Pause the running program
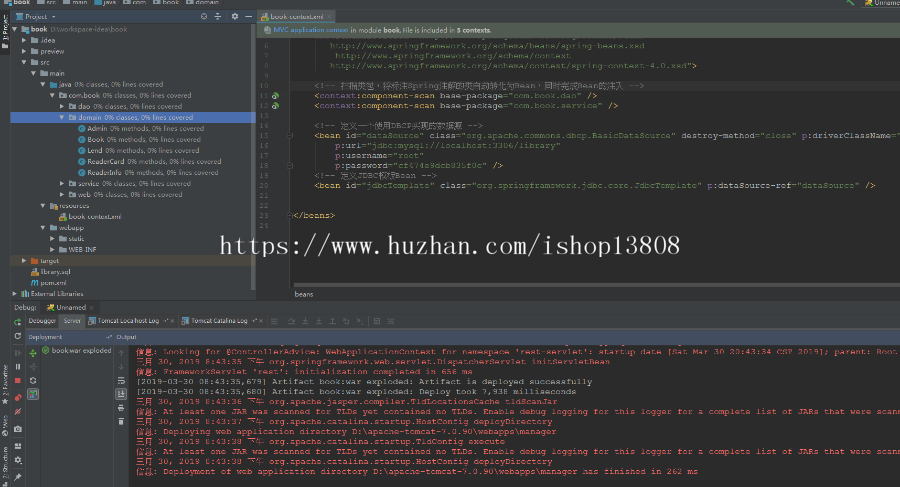Image resolution: width=900 pixels, height=487 pixels. coord(18,366)
